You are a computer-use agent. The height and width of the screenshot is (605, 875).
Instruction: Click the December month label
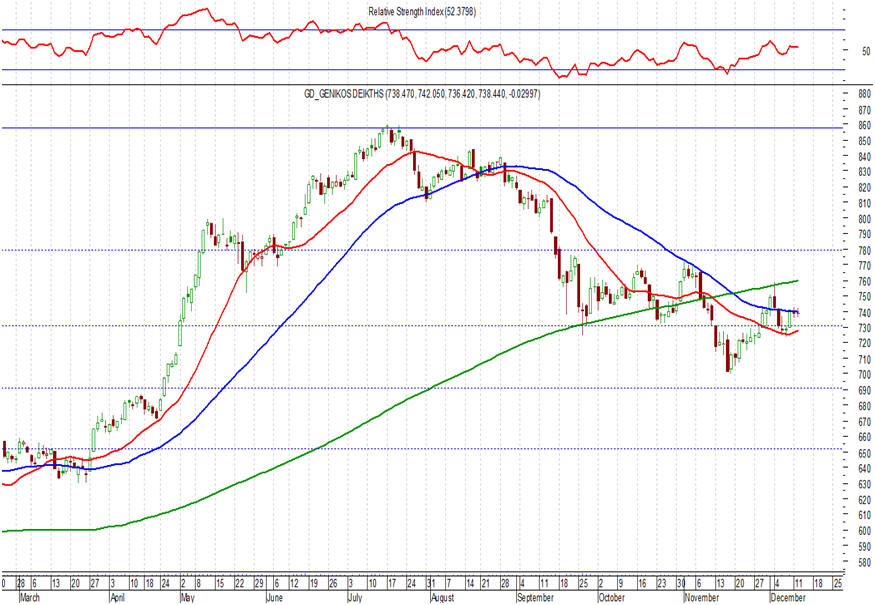(x=787, y=597)
